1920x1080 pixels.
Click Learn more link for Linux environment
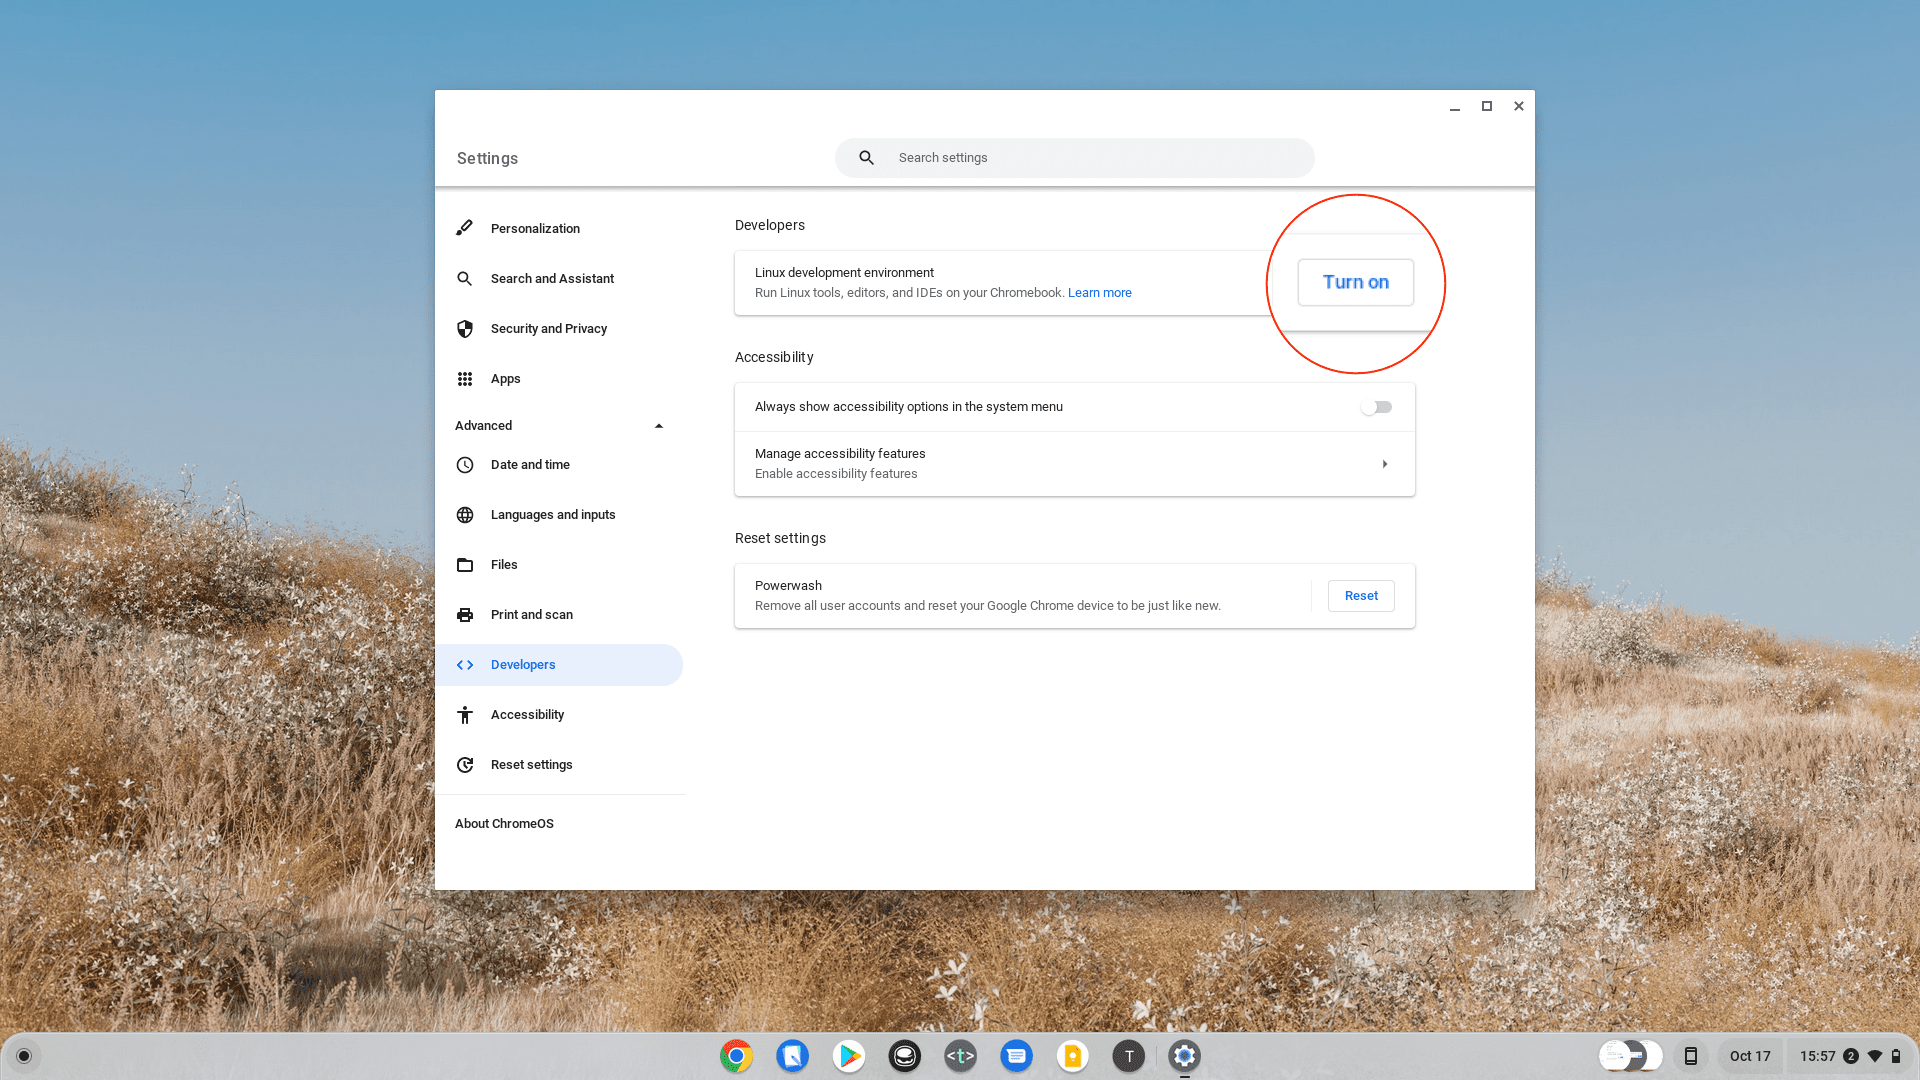click(1098, 293)
